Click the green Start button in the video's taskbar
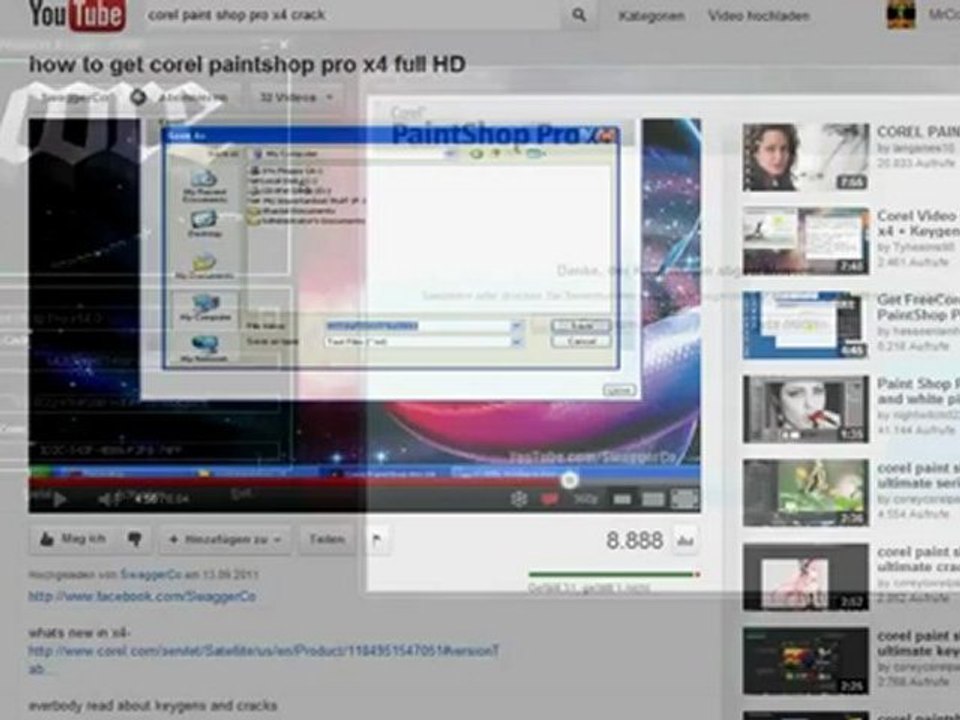 40,473
